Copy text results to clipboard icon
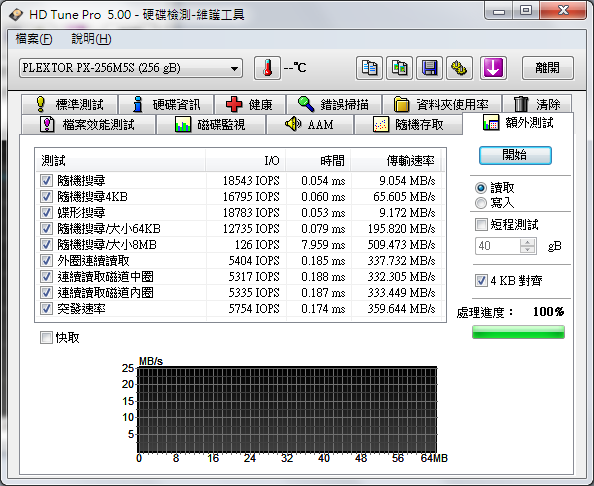594x486 pixels. (369, 68)
